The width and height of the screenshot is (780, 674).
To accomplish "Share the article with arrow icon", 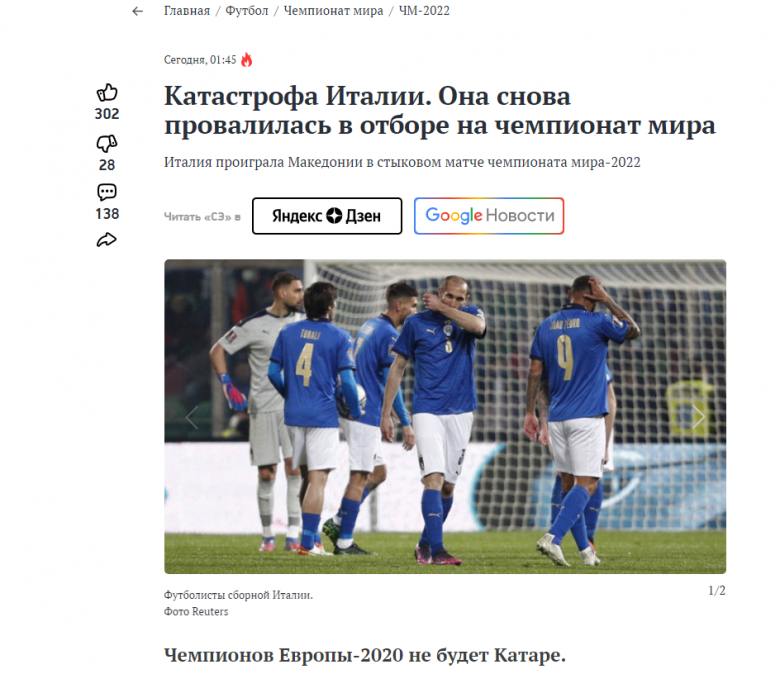I will tap(106, 240).
